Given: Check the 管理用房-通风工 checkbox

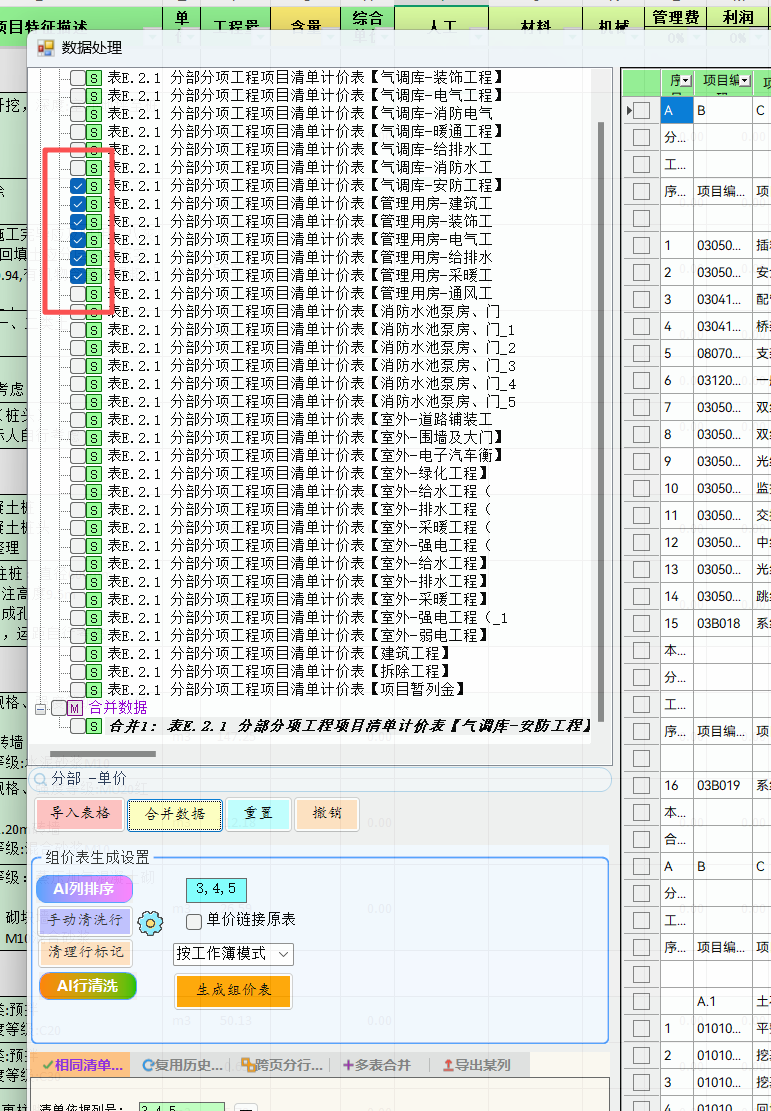Looking at the screenshot, I should (77, 294).
